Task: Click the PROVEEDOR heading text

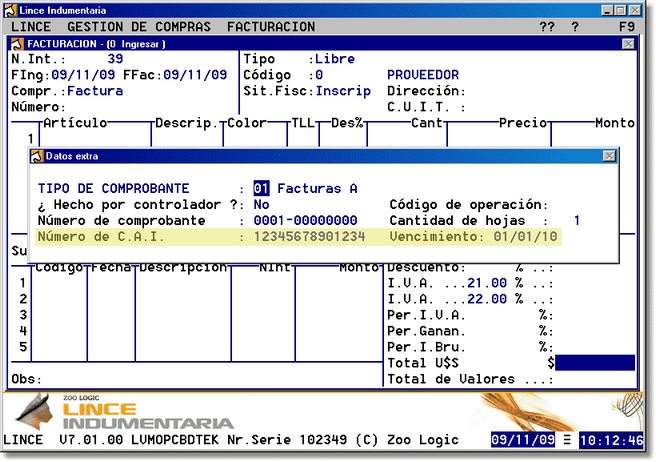Action: pyautogui.click(x=423, y=74)
